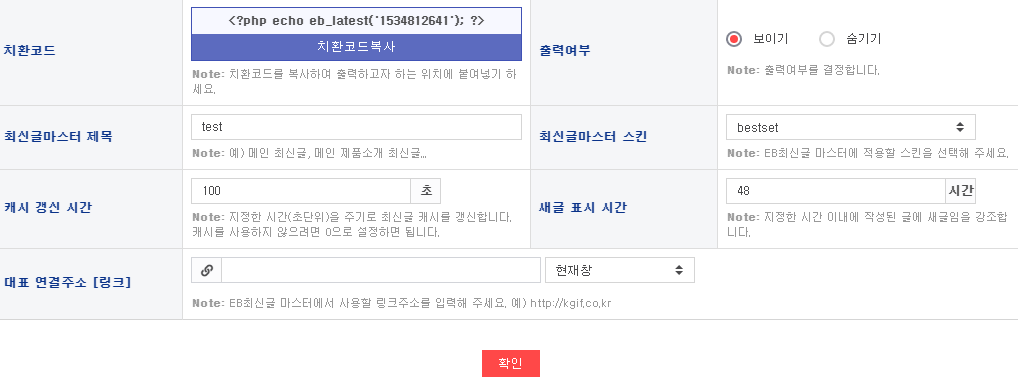Image resolution: width=1018 pixels, height=390 pixels.
Task: Click the 출력여부 row label
Action: (565, 51)
